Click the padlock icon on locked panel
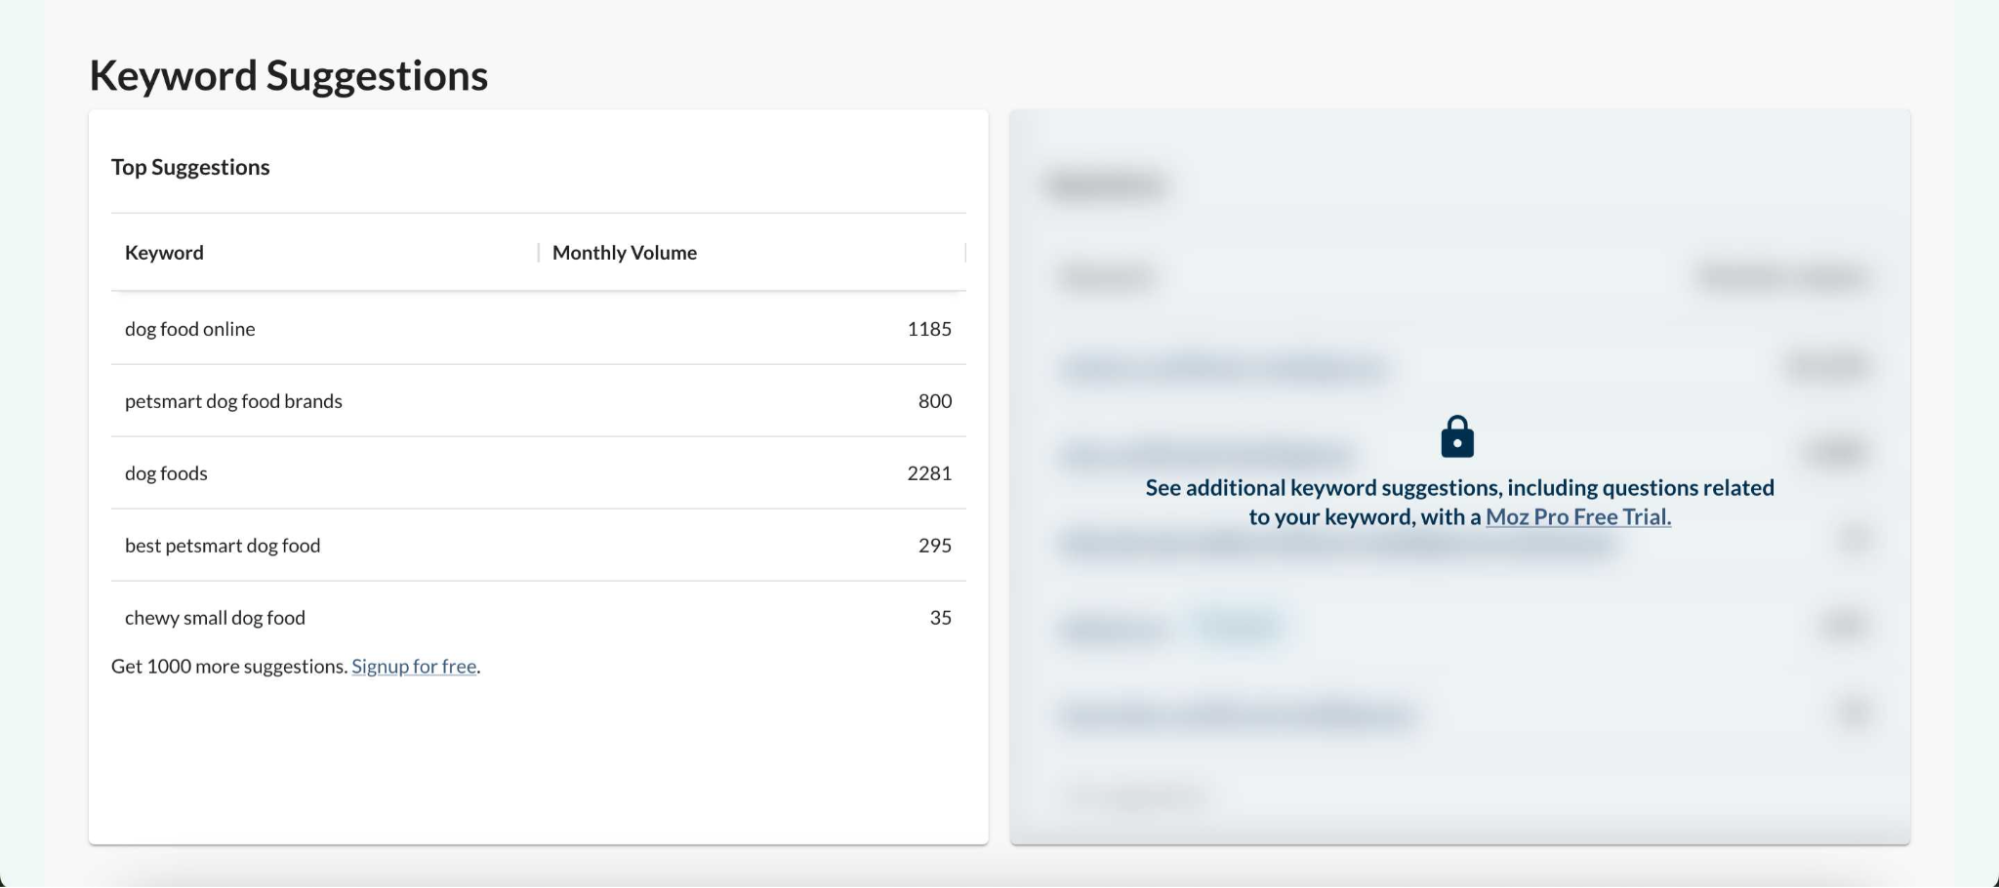This screenshot has height=888, width=1999. point(1457,437)
